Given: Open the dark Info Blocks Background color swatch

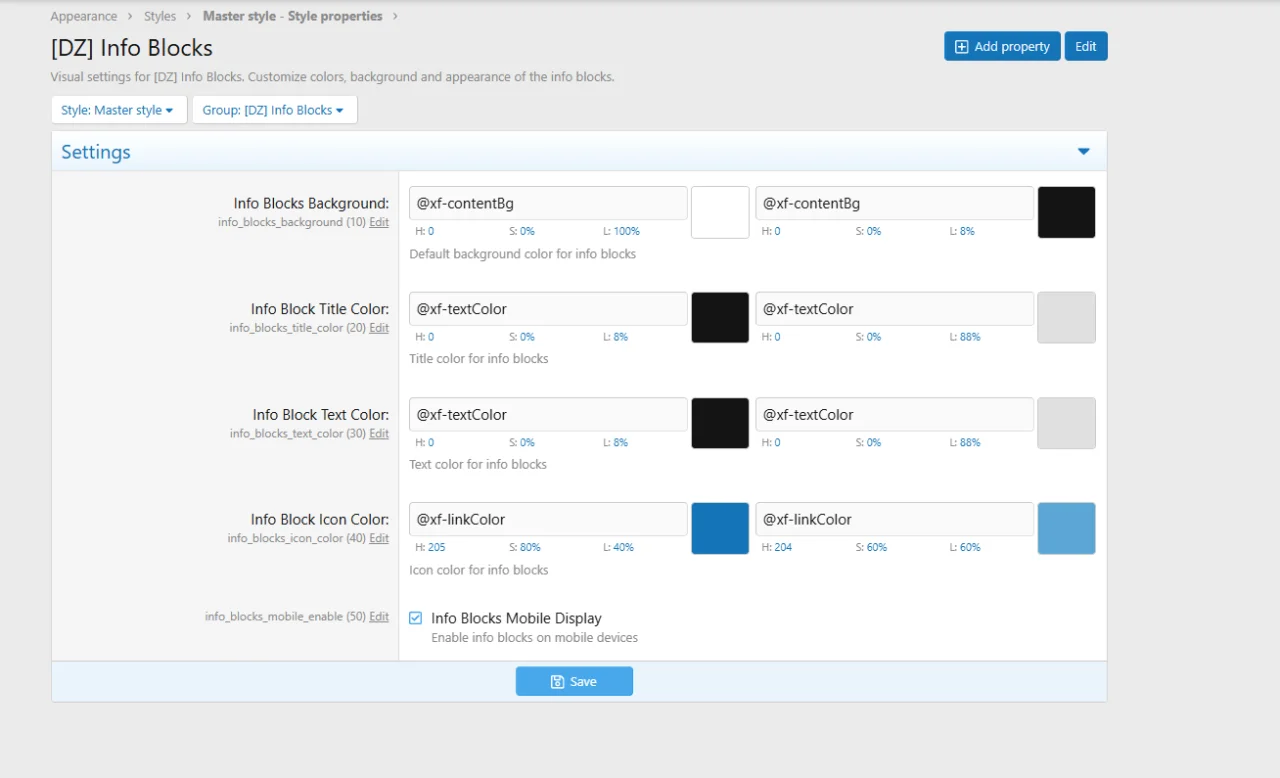Looking at the screenshot, I should pos(1066,212).
